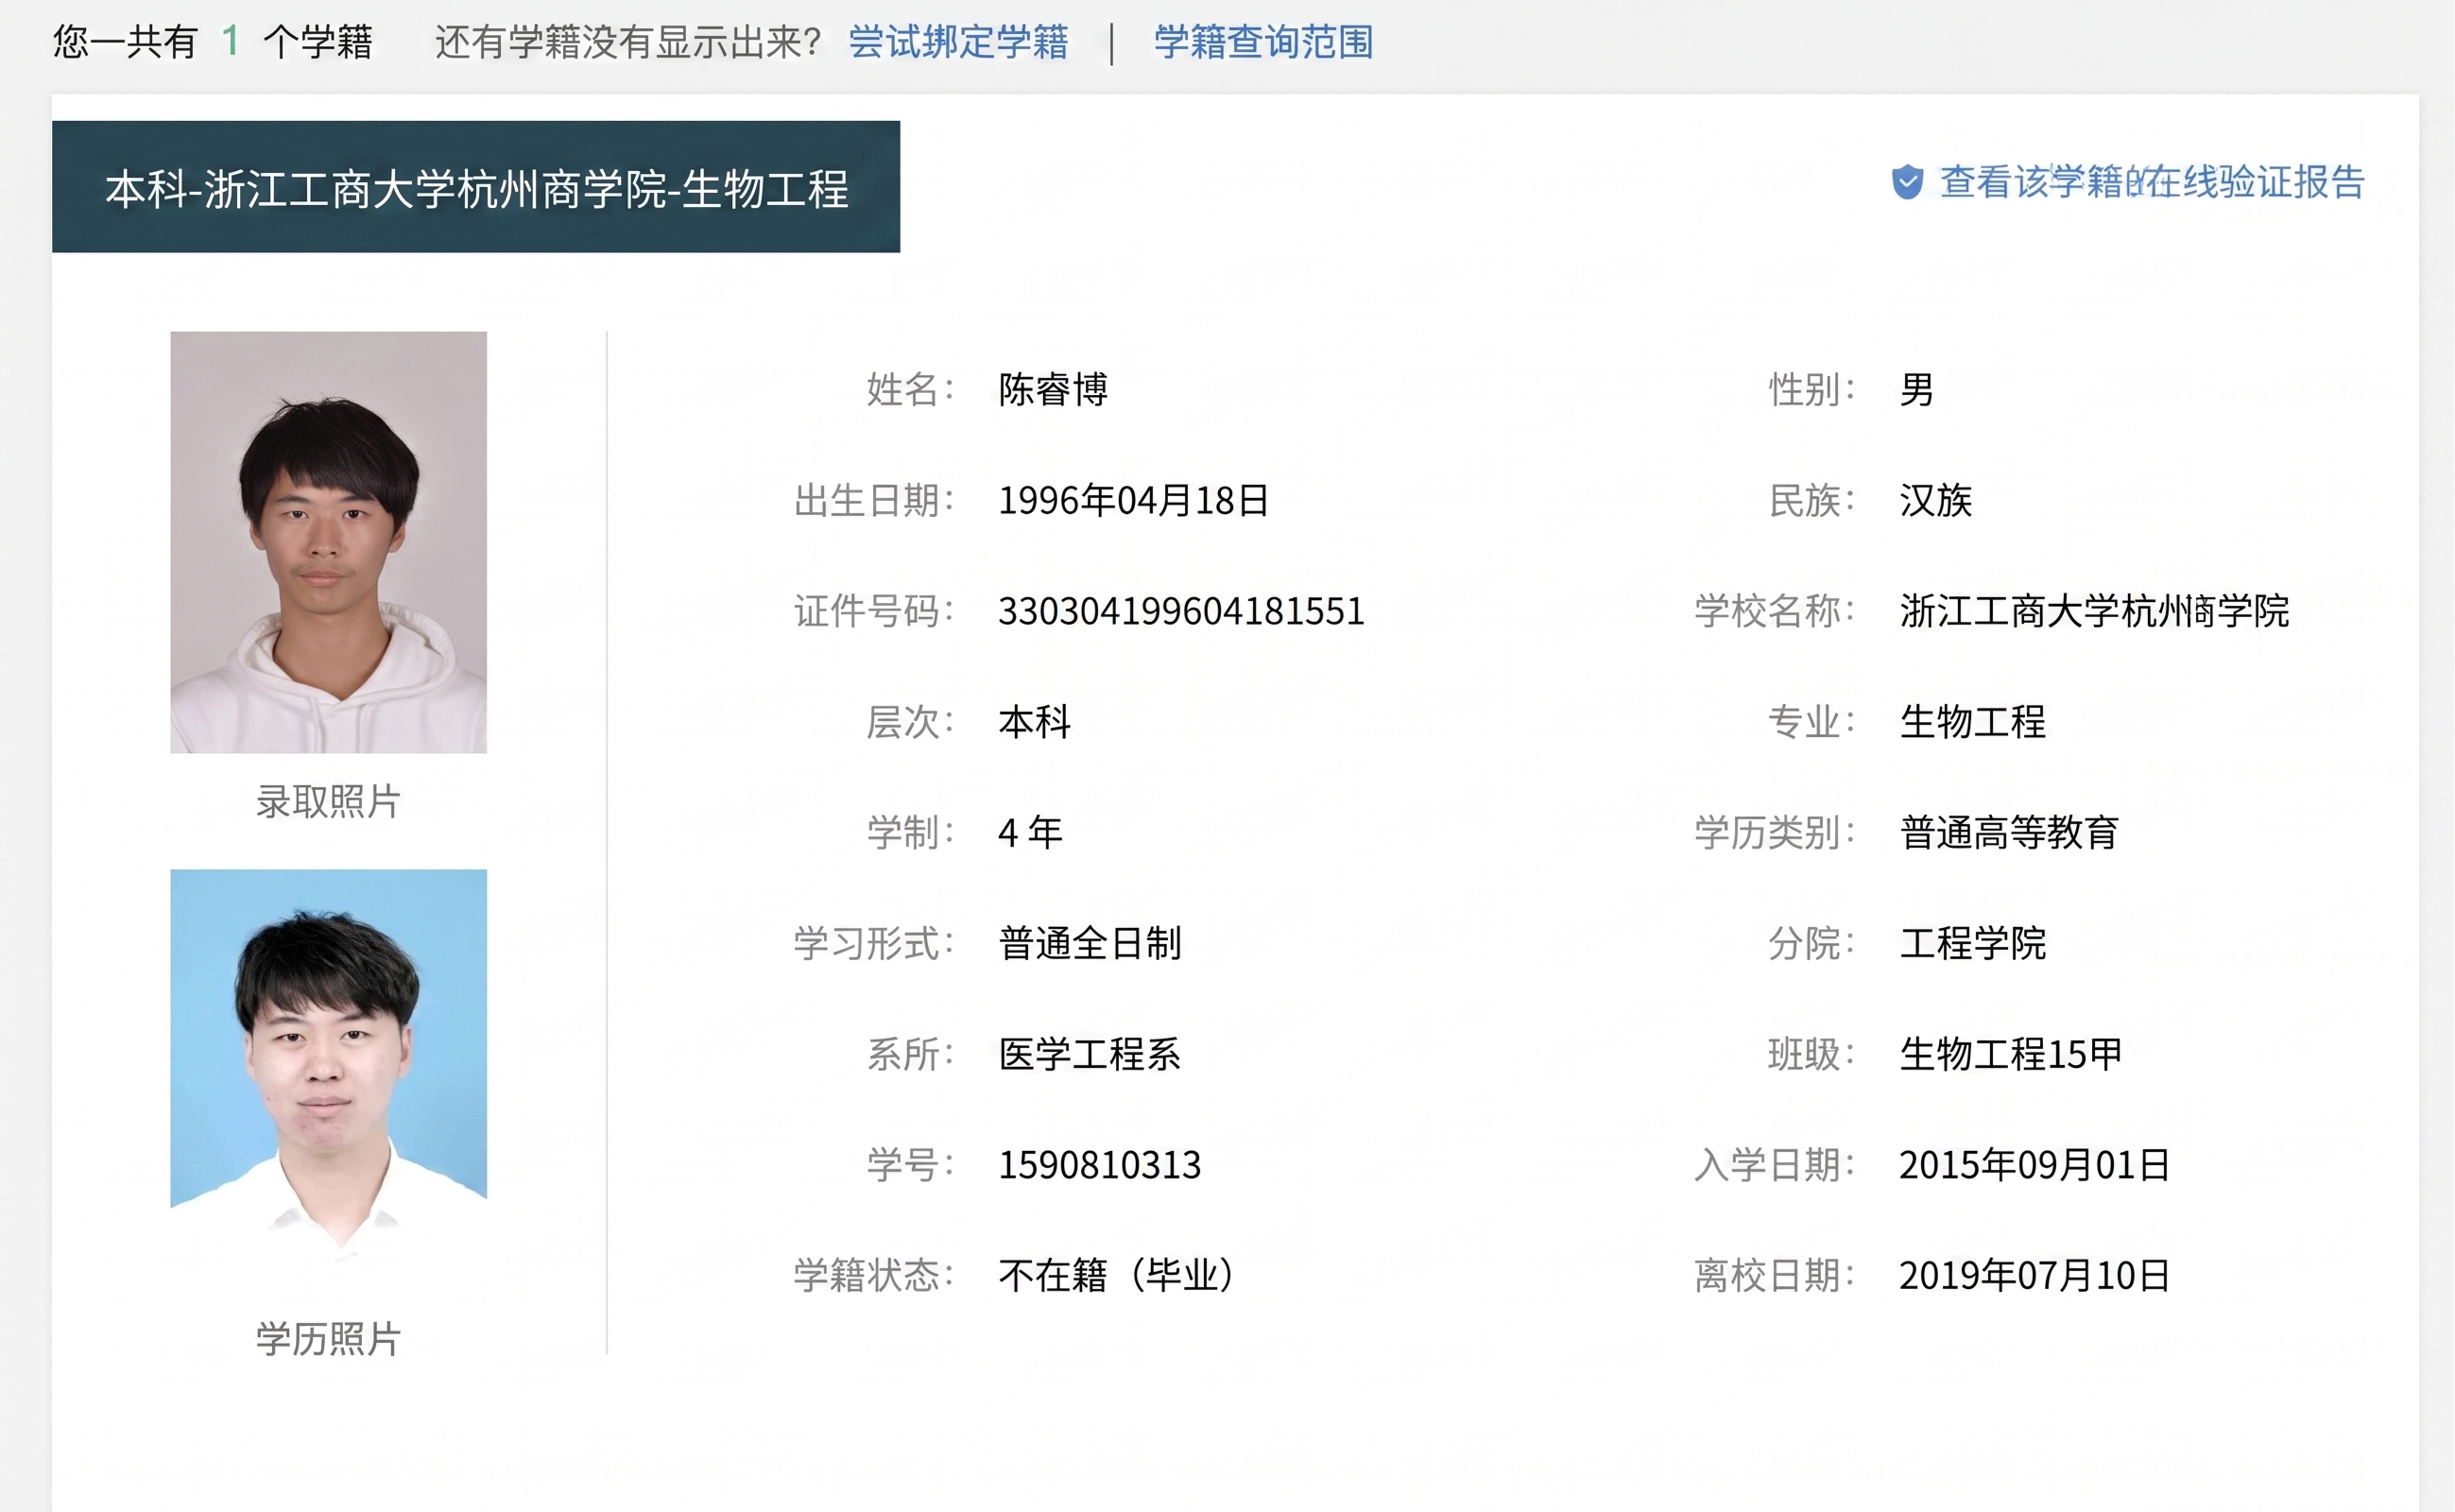Click enrollment date 2015年09月01日
2455x1512 pixels.
2034,1165
